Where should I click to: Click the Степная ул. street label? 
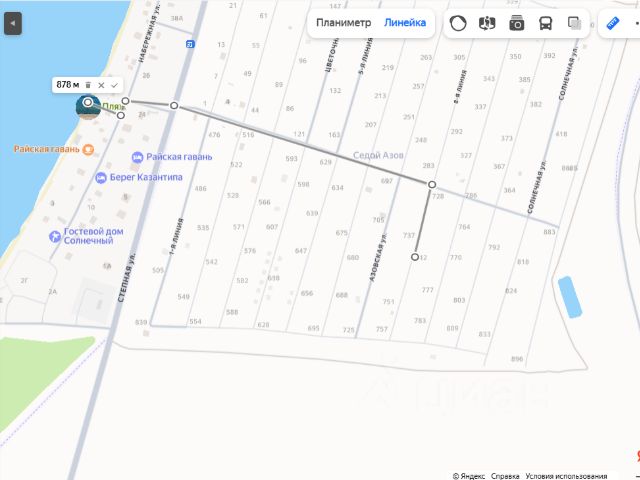coord(127,277)
